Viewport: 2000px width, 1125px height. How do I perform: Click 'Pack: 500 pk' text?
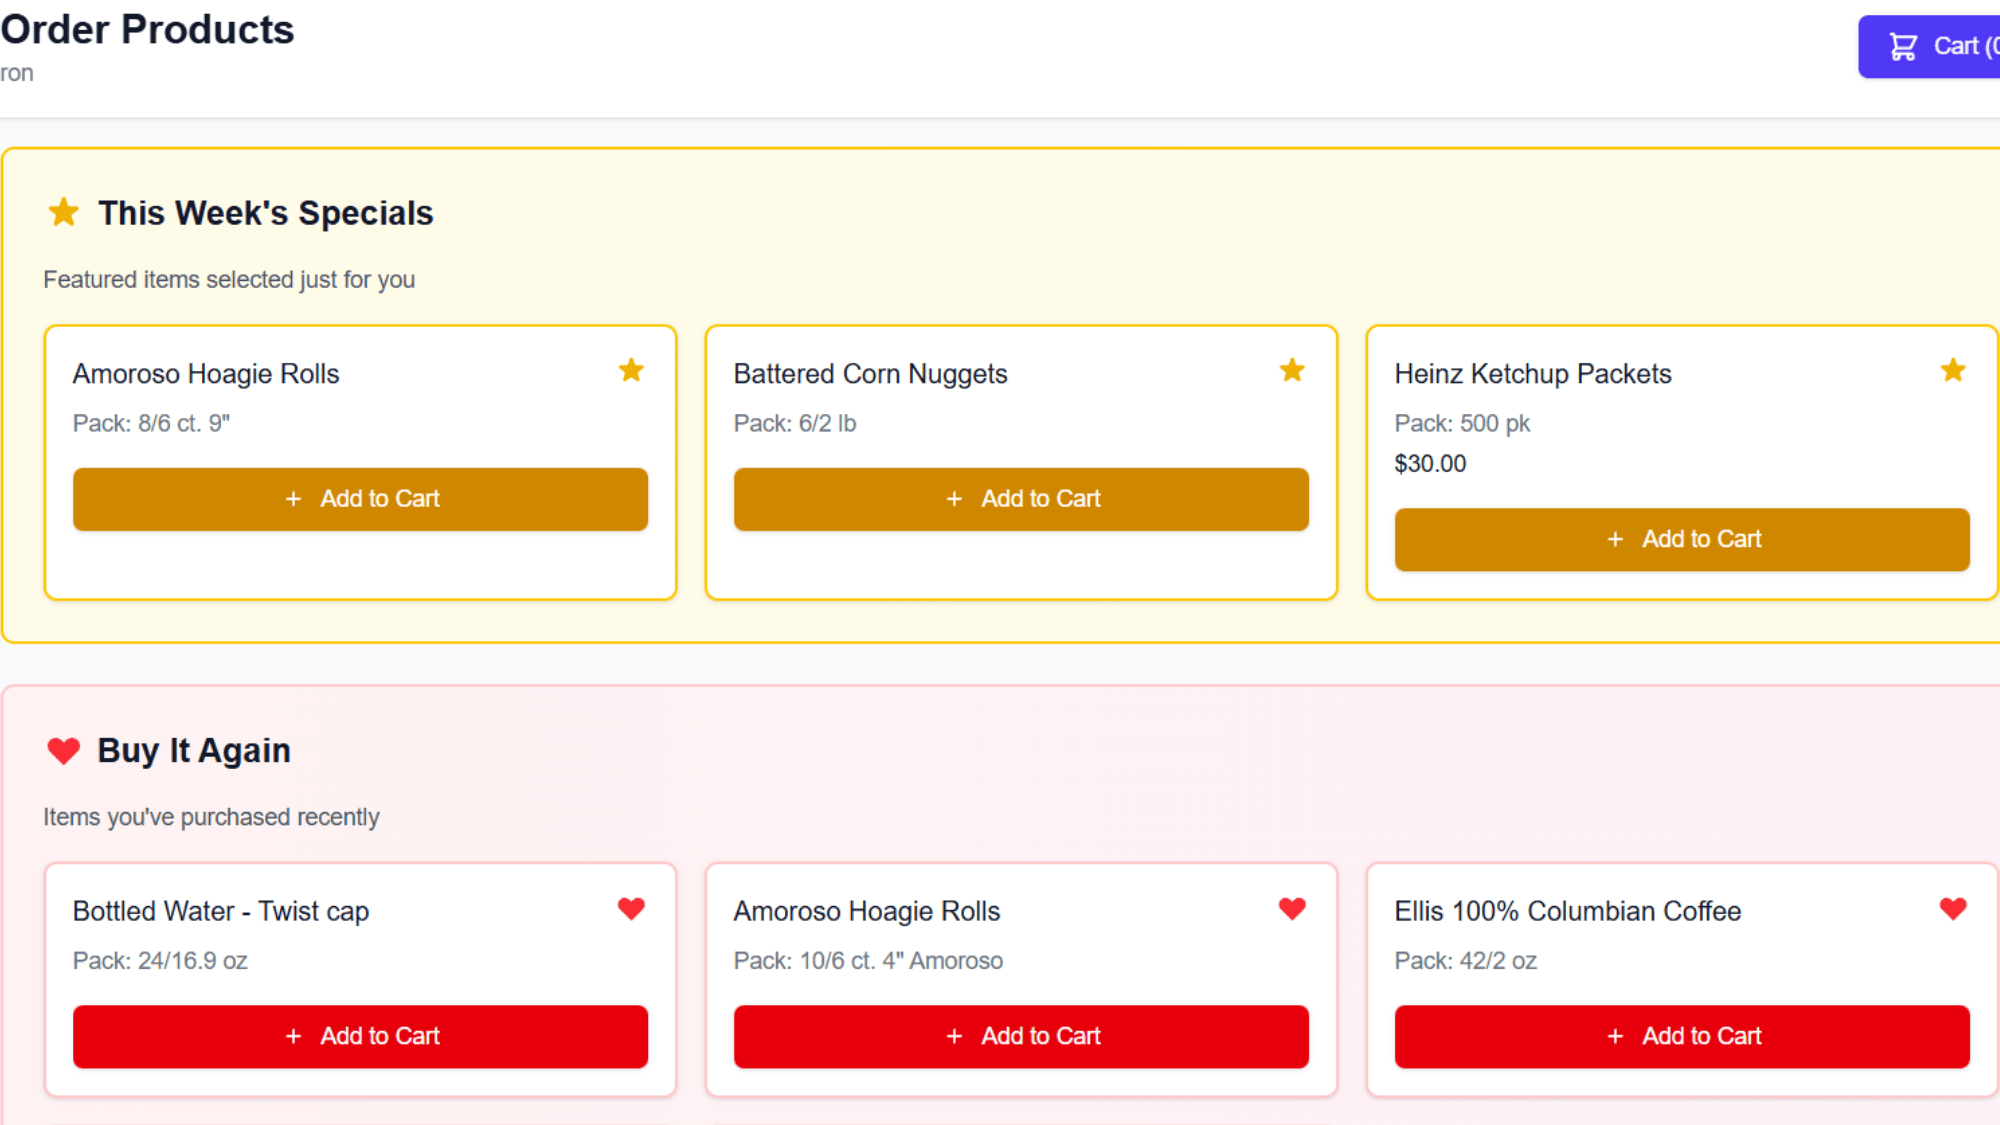1462,424
